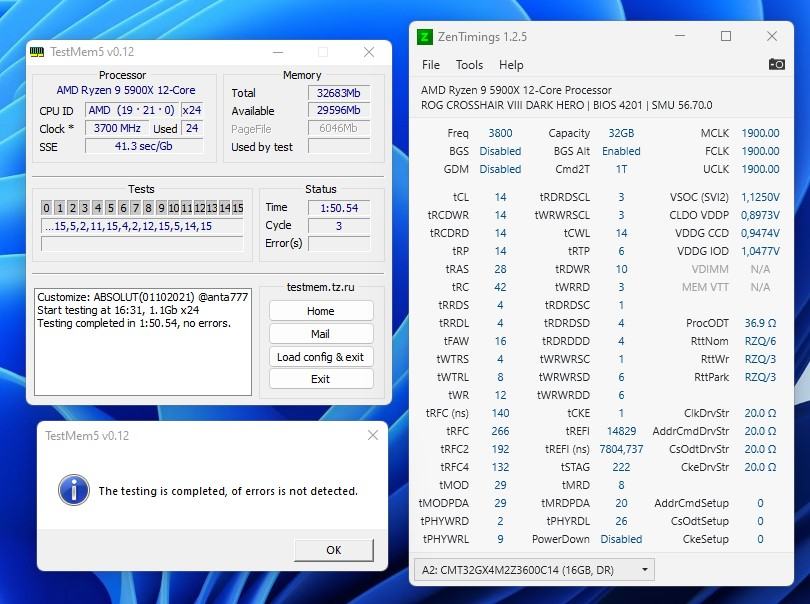This screenshot has width=810, height=604.
Task: Click the testmem.tz.ru label
Action: [321, 287]
